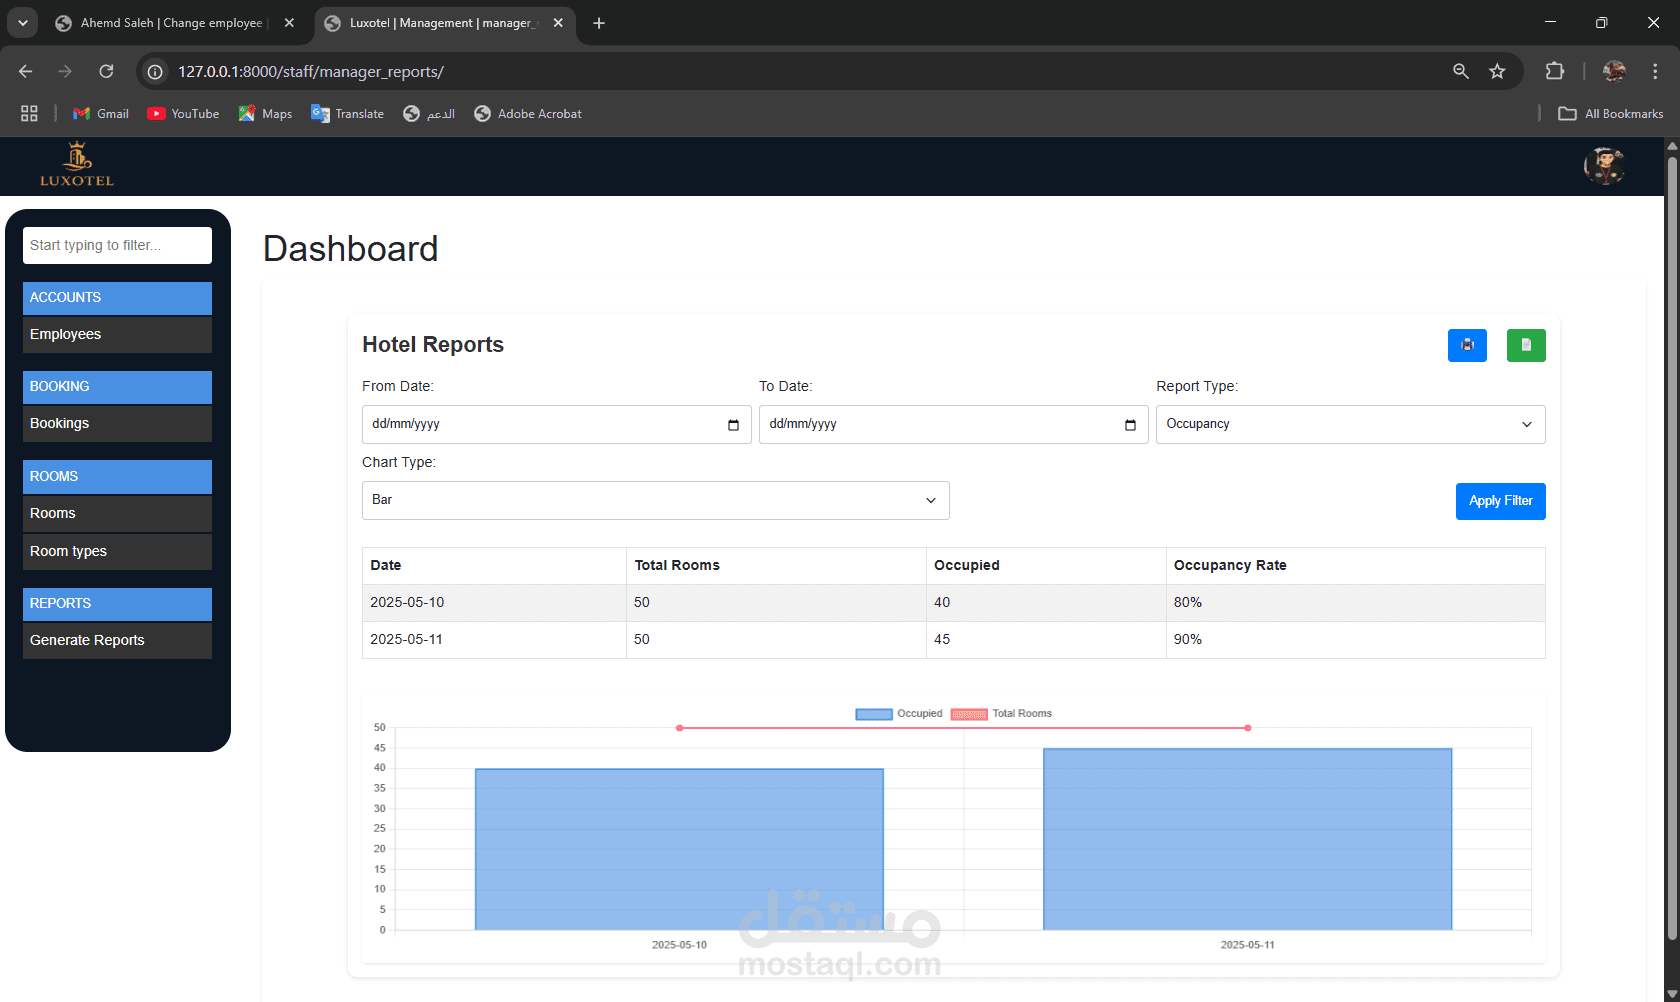Click the blue print report icon
1680x1002 pixels.
(x=1467, y=345)
